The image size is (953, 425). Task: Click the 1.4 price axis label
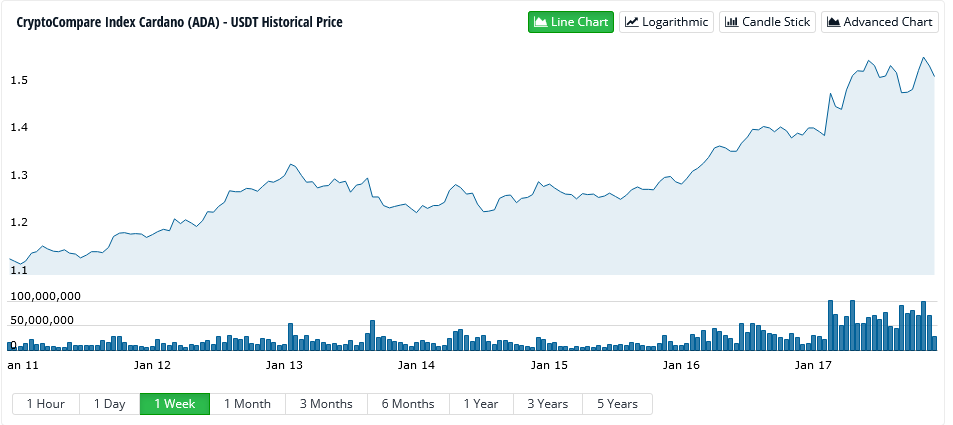(x=18, y=128)
